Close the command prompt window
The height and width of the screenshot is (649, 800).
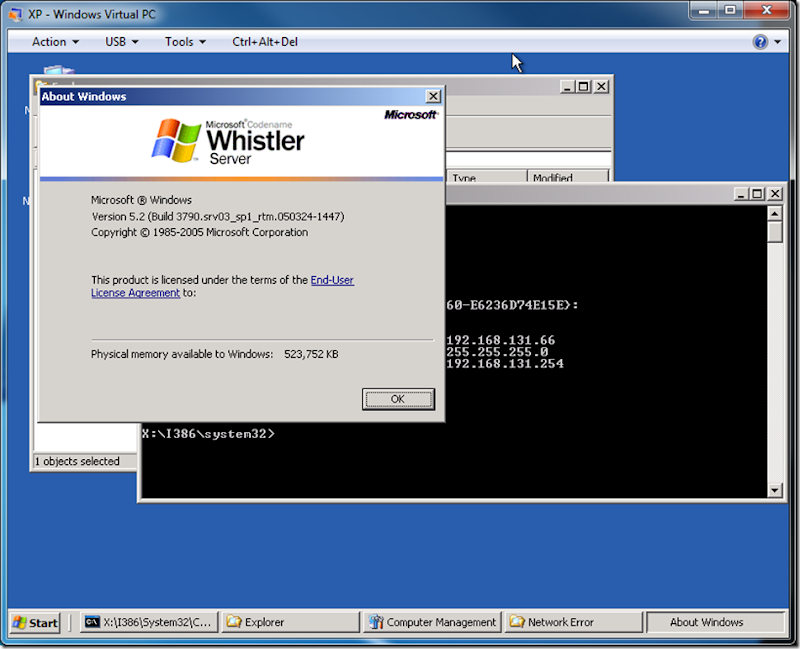click(x=774, y=194)
